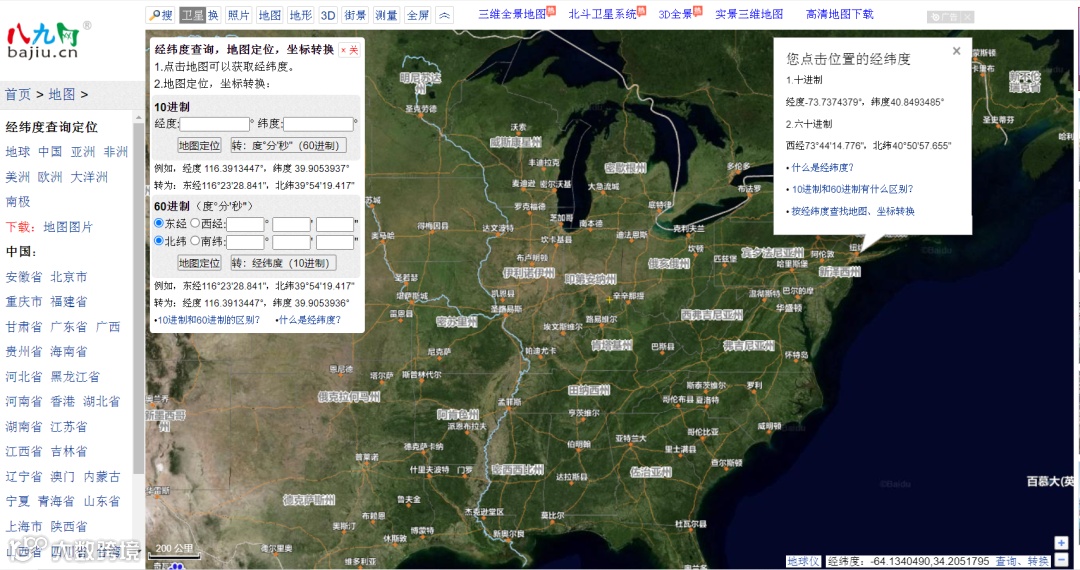Open the 大洋洲 sidebar link
1080x570 pixels.
pos(89,177)
